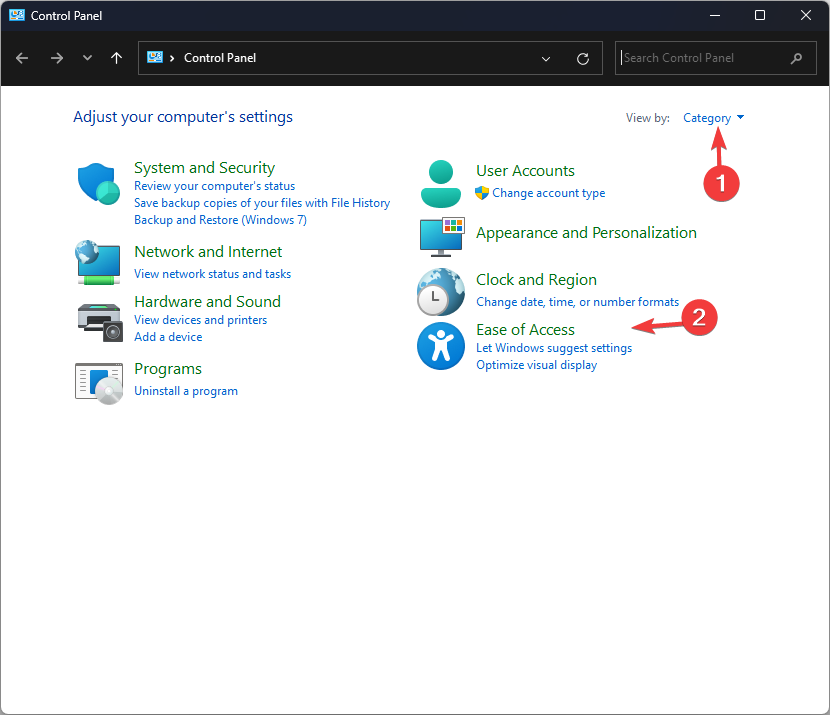Click the Hardware and Sound printer icon

coord(98,320)
